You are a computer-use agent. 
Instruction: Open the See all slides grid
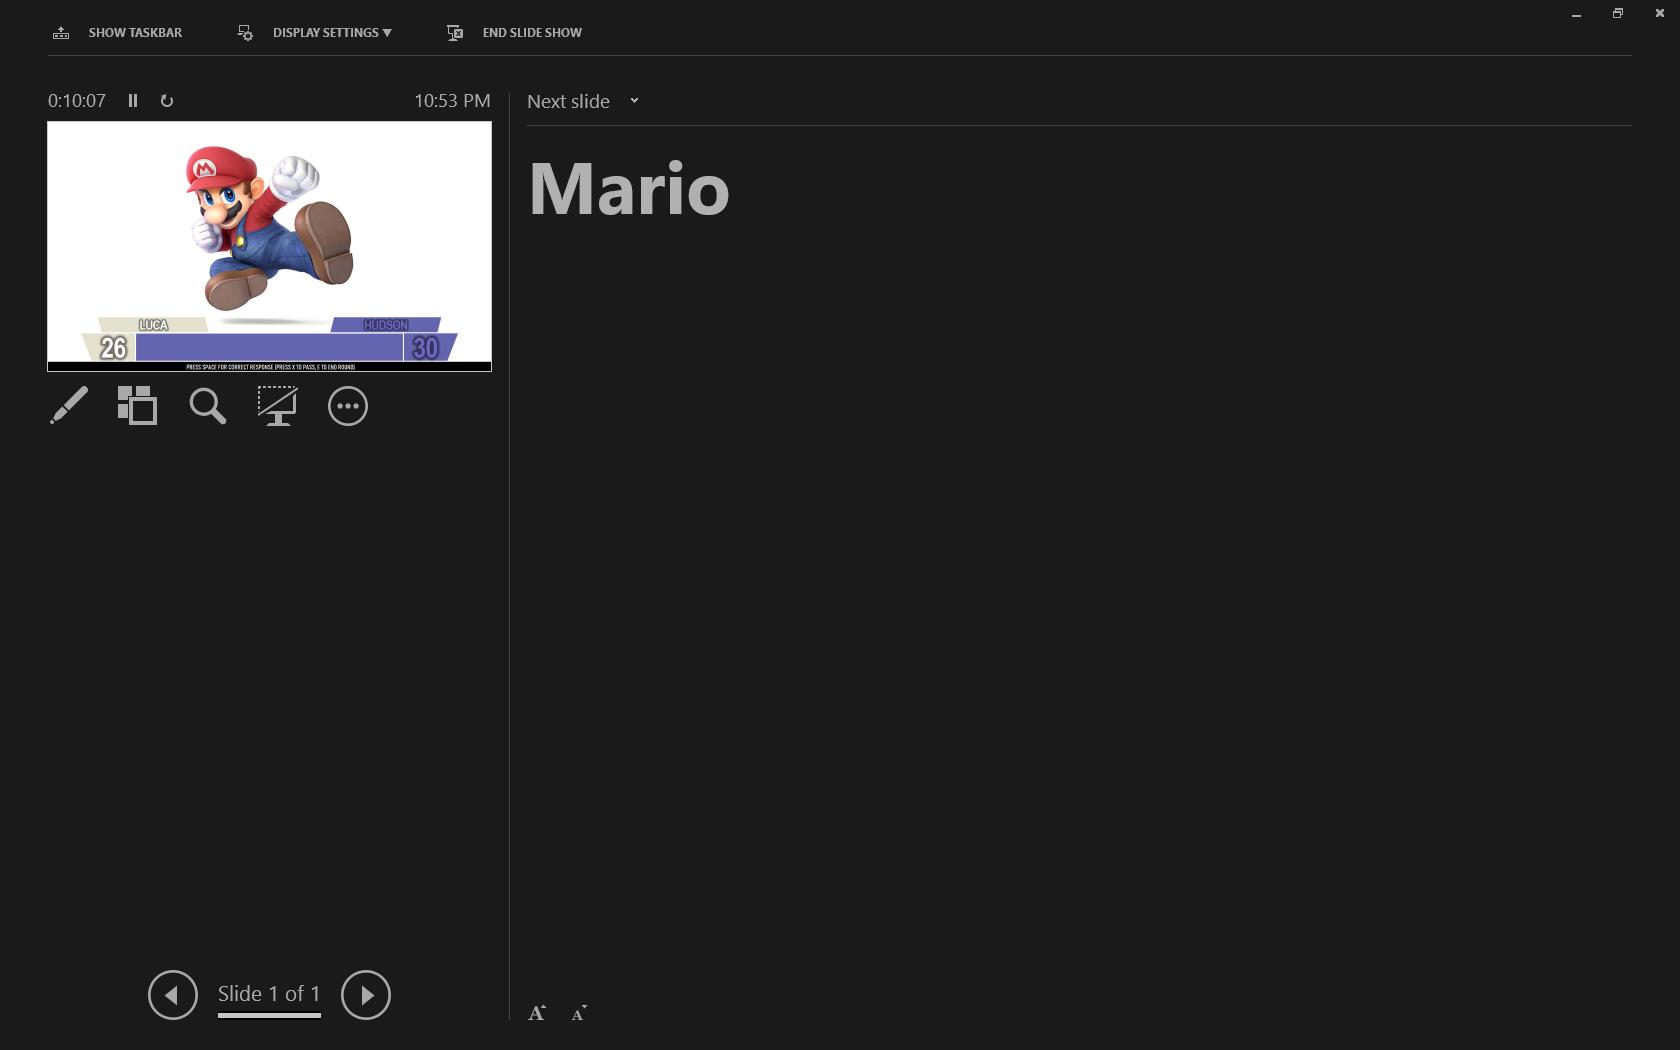pos(138,406)
